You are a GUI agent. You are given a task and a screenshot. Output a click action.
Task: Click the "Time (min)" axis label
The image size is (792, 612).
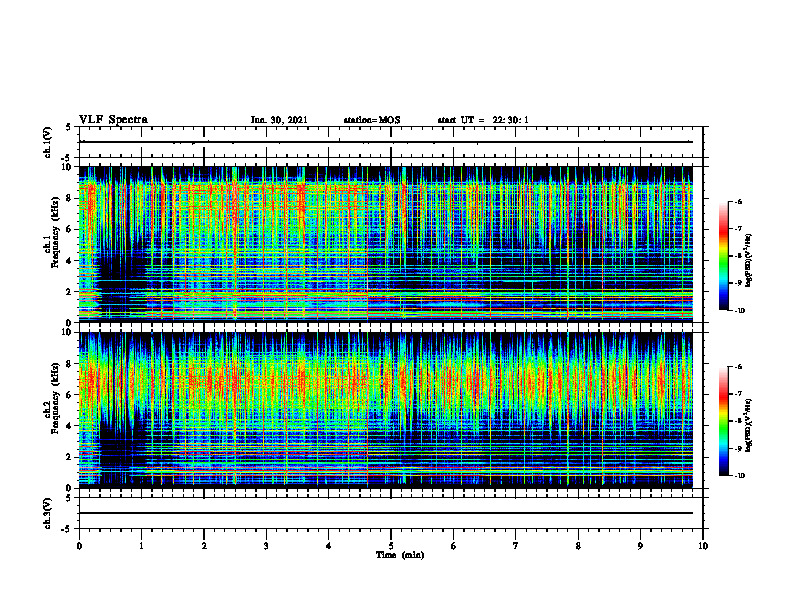click(400, 555)
